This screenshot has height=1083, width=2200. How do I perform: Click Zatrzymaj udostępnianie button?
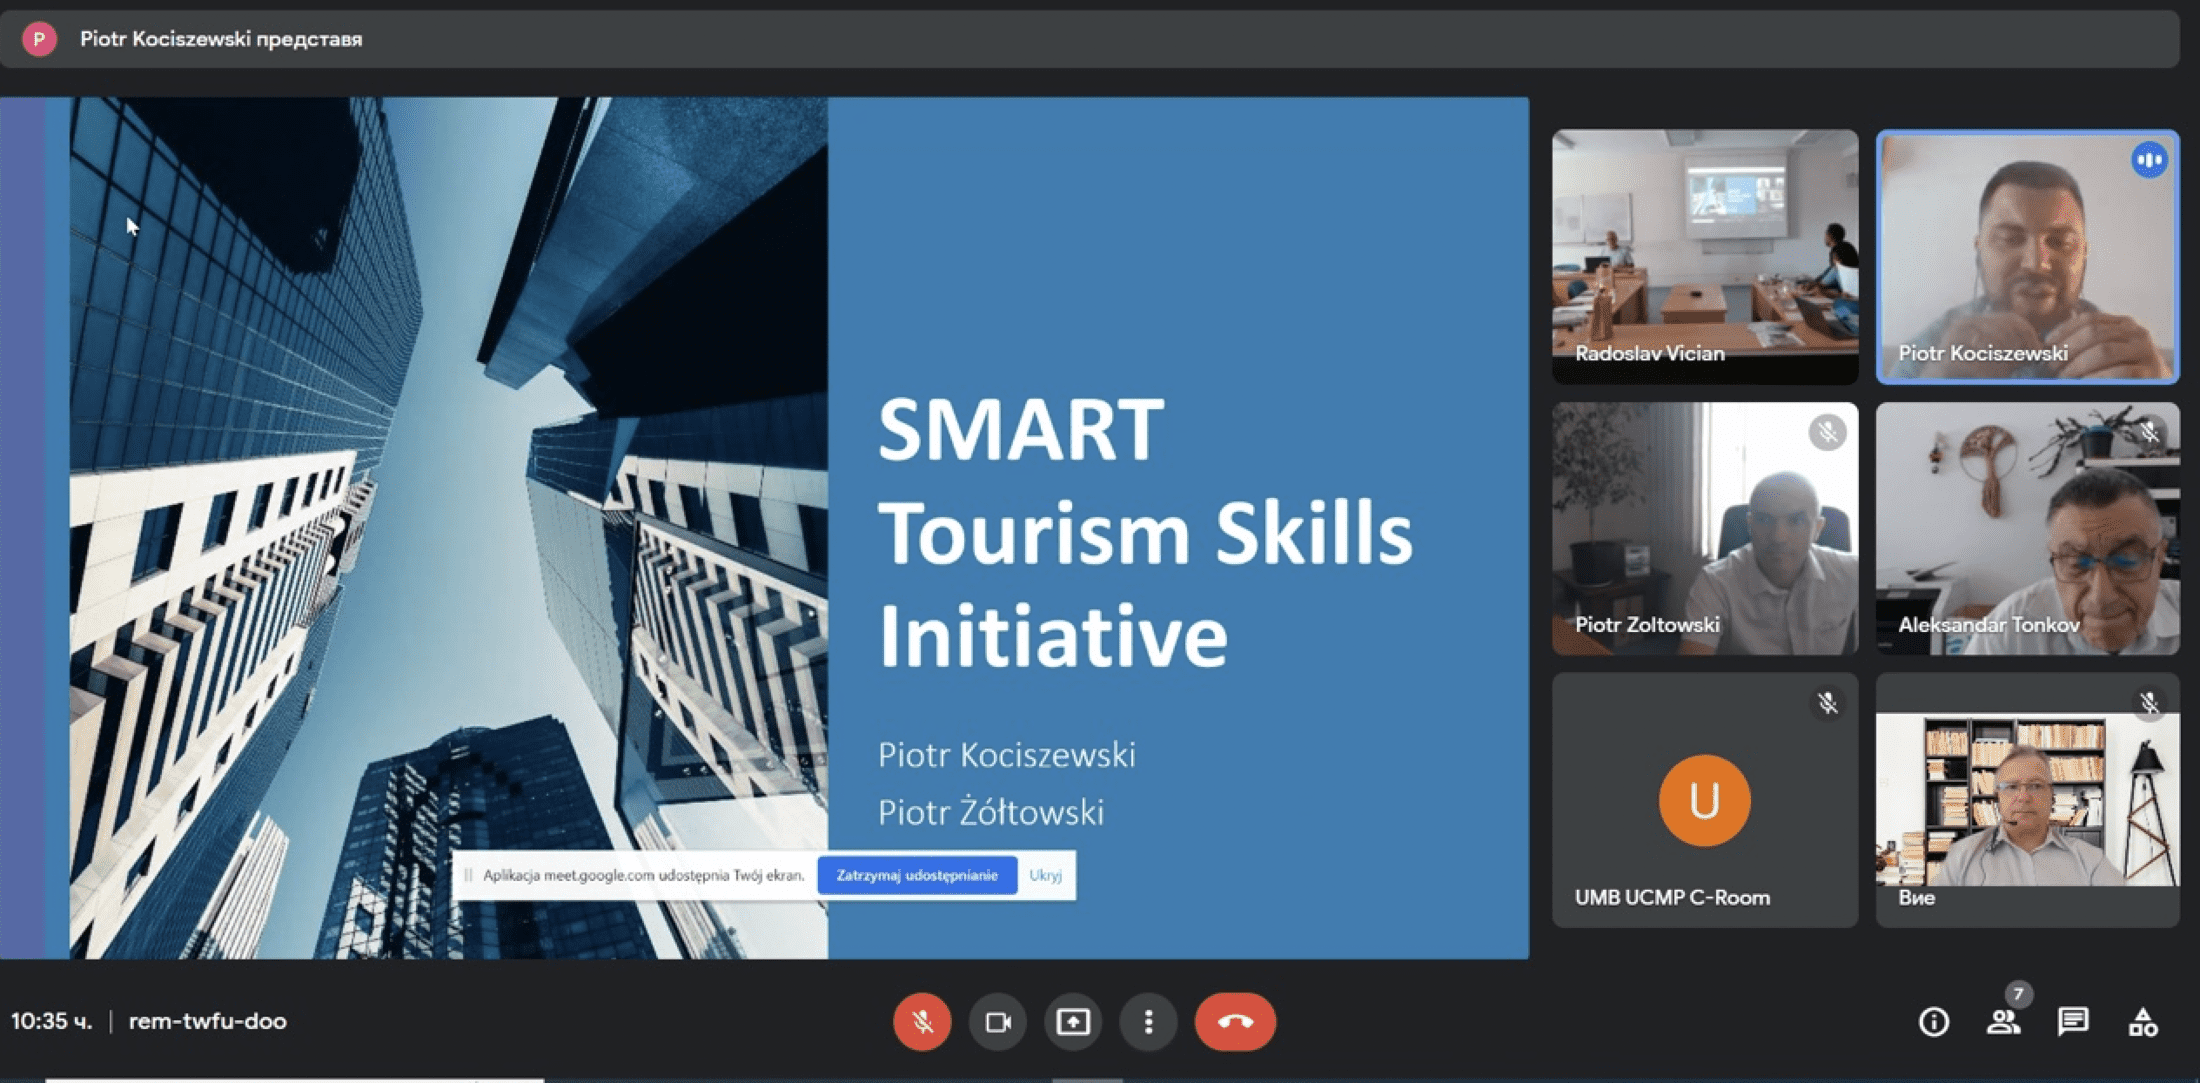click(x=917, y=875)
